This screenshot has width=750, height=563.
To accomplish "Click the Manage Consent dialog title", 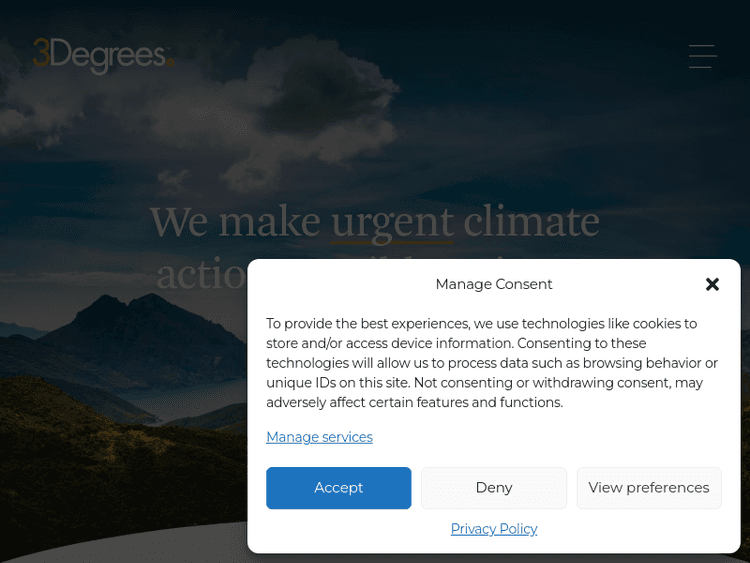I will [x=494, y=284].
